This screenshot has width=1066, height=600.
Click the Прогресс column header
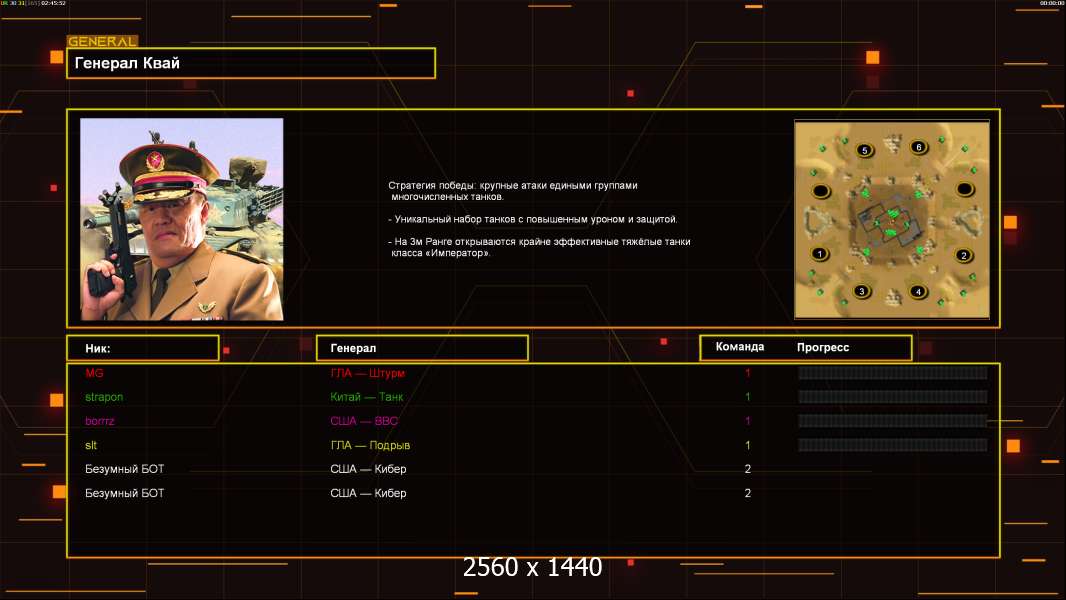tap(823, 347)
